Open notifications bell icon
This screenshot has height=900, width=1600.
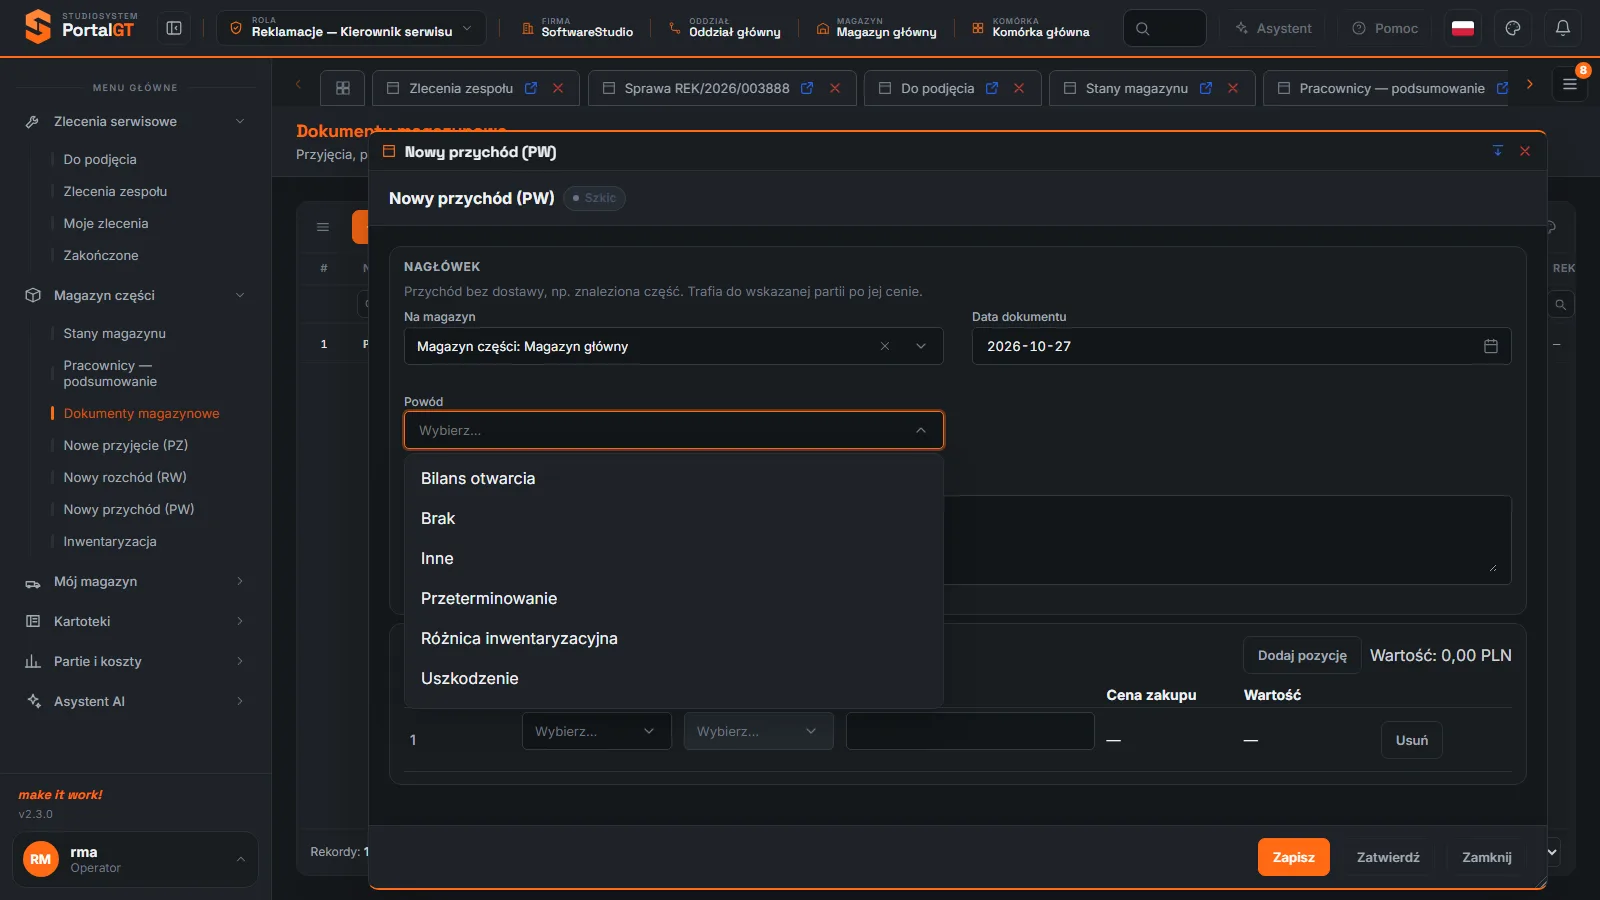(1563, 28)
